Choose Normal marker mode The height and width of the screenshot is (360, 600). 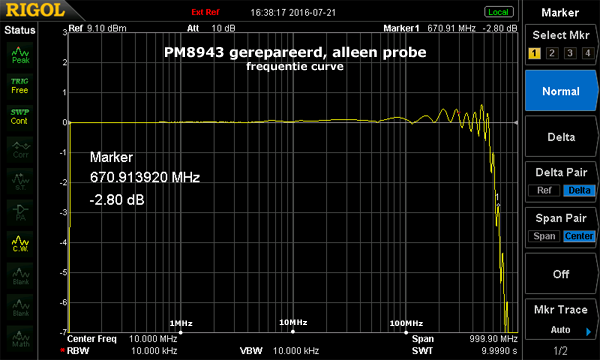[x=561, y=91]
